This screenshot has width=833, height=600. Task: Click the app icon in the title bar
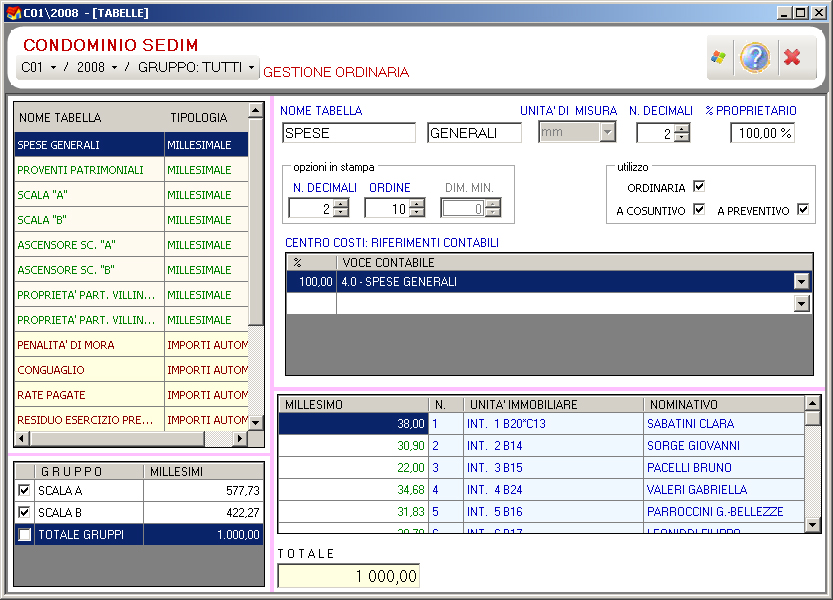(13, 12)
